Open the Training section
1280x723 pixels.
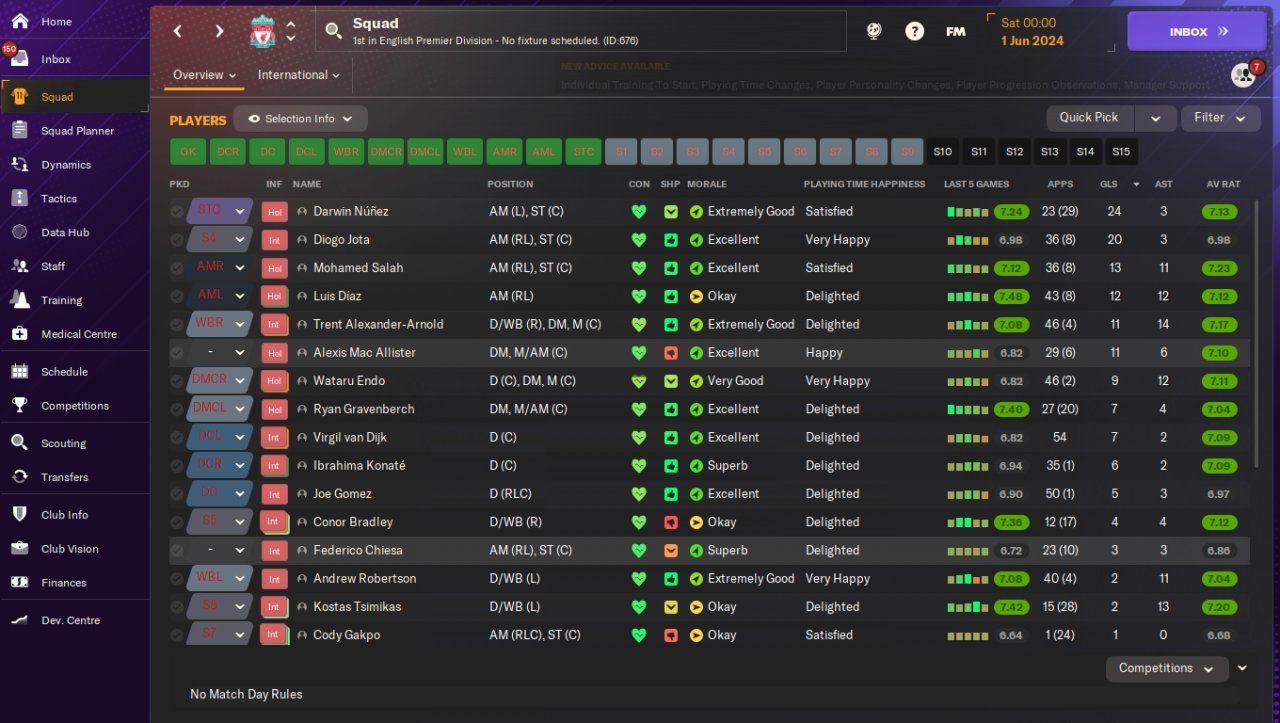click(61, 300)
